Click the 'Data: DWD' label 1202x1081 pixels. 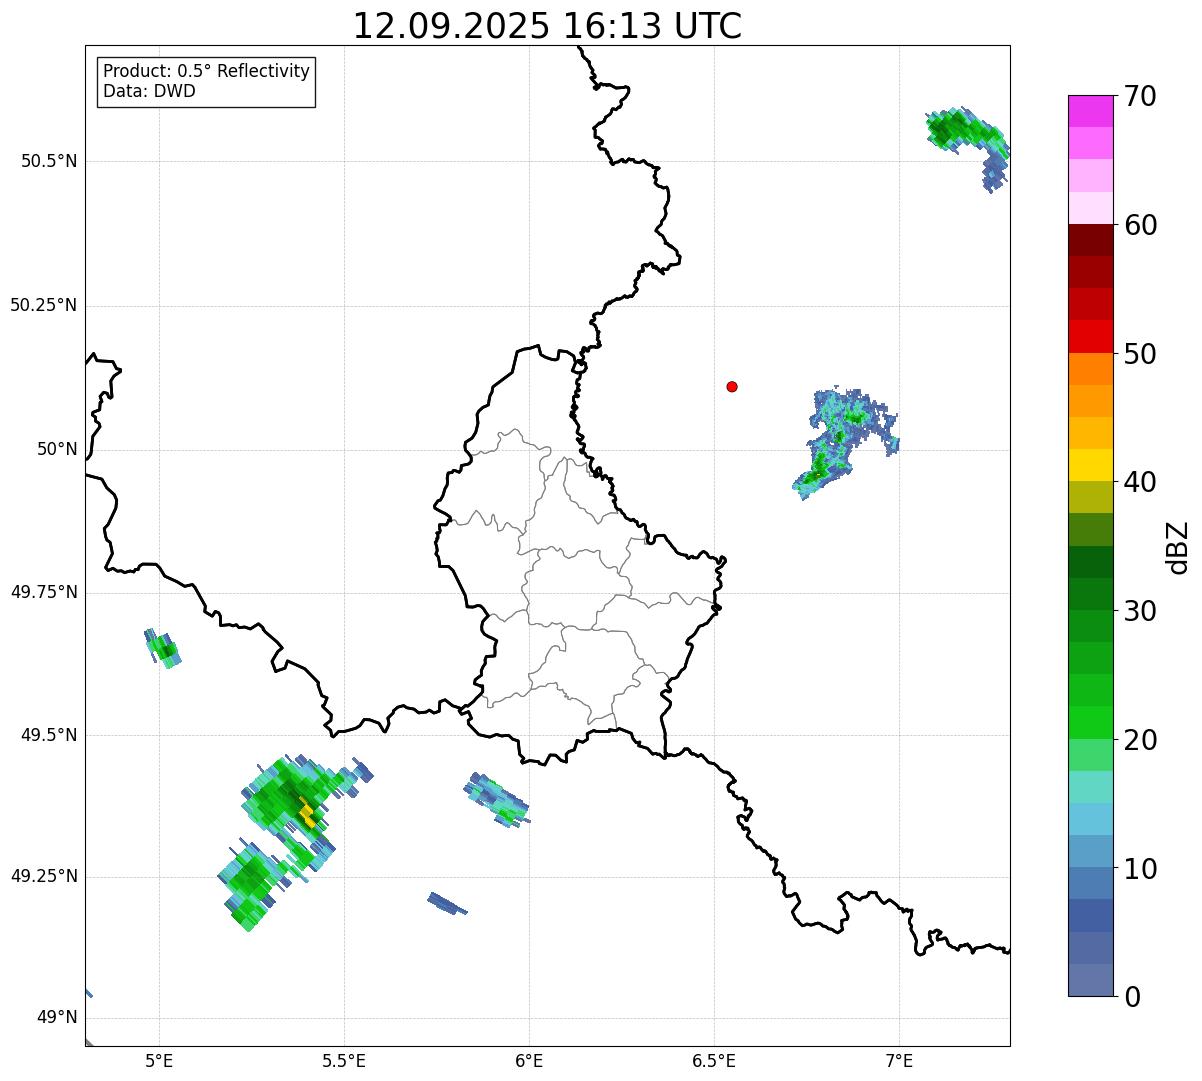coord(149,91)
